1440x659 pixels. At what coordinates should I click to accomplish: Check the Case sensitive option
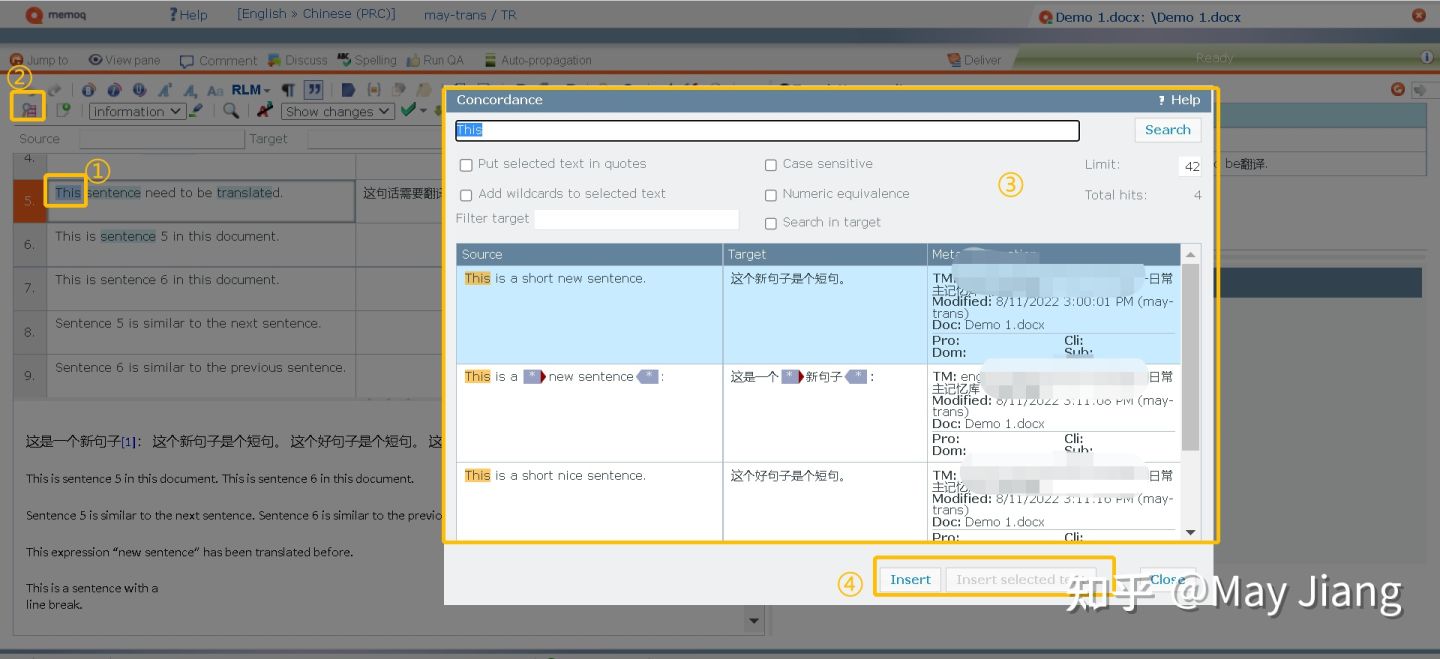[x=771, y=165]
